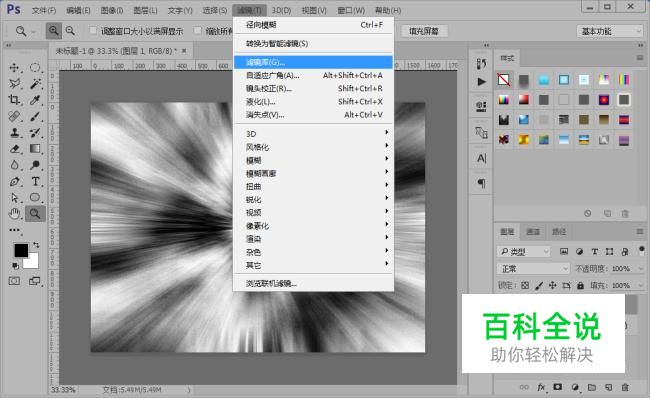The width and height of the screenshot is (650, 398).
Task: Select the Clone Stamp tool
Action: tap(14, 132)
